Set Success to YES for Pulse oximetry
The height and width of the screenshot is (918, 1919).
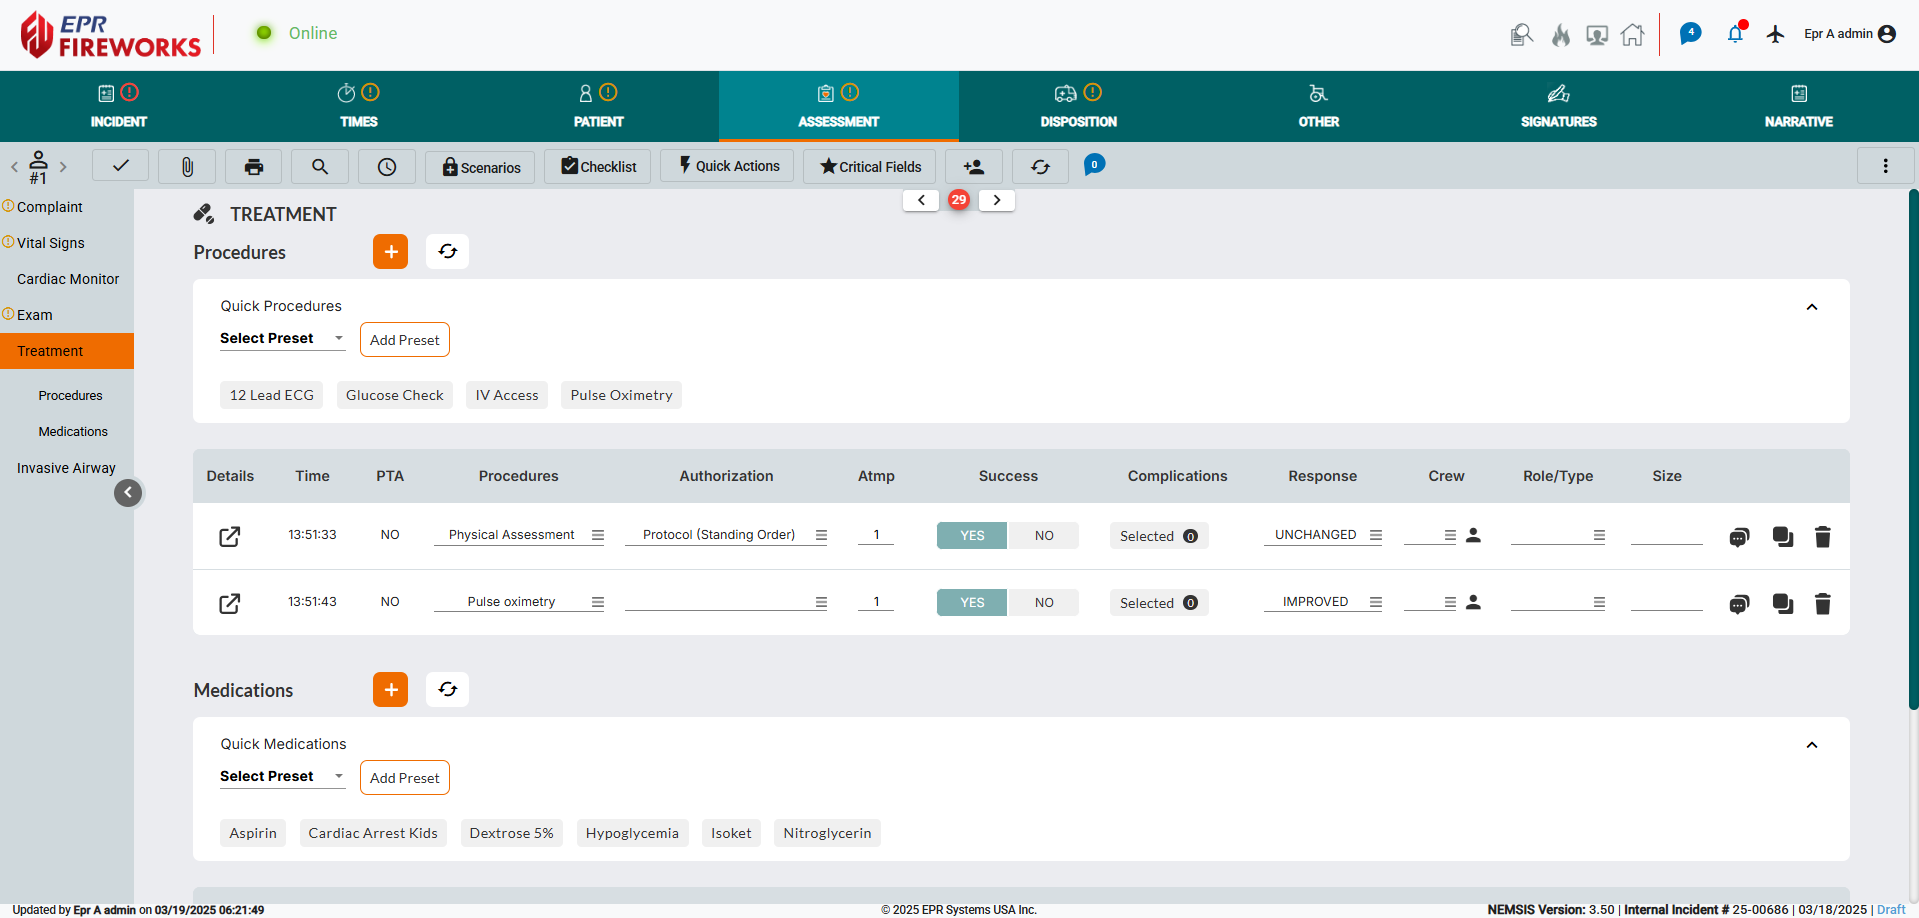[x=972, y=602]
